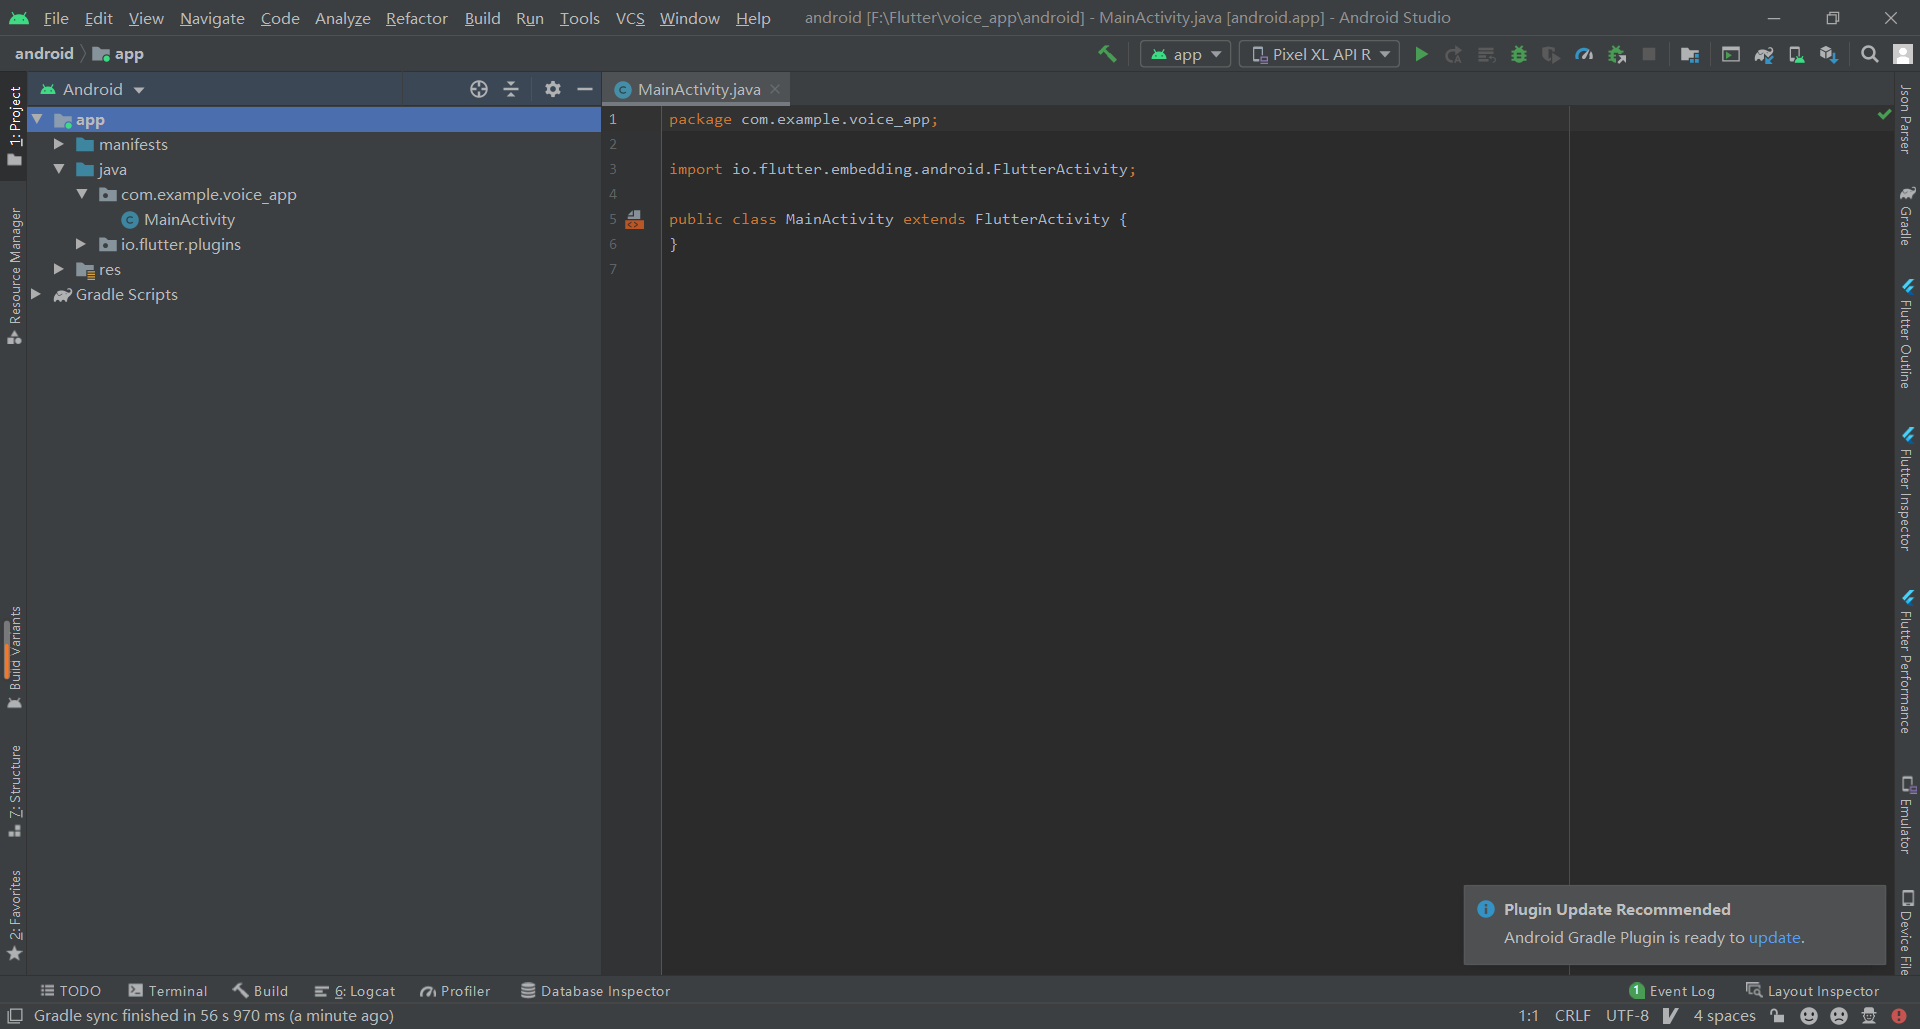Click the UTF-8 encoding in status bar
1920x1029 pixels.
tap(1627, 1016)
